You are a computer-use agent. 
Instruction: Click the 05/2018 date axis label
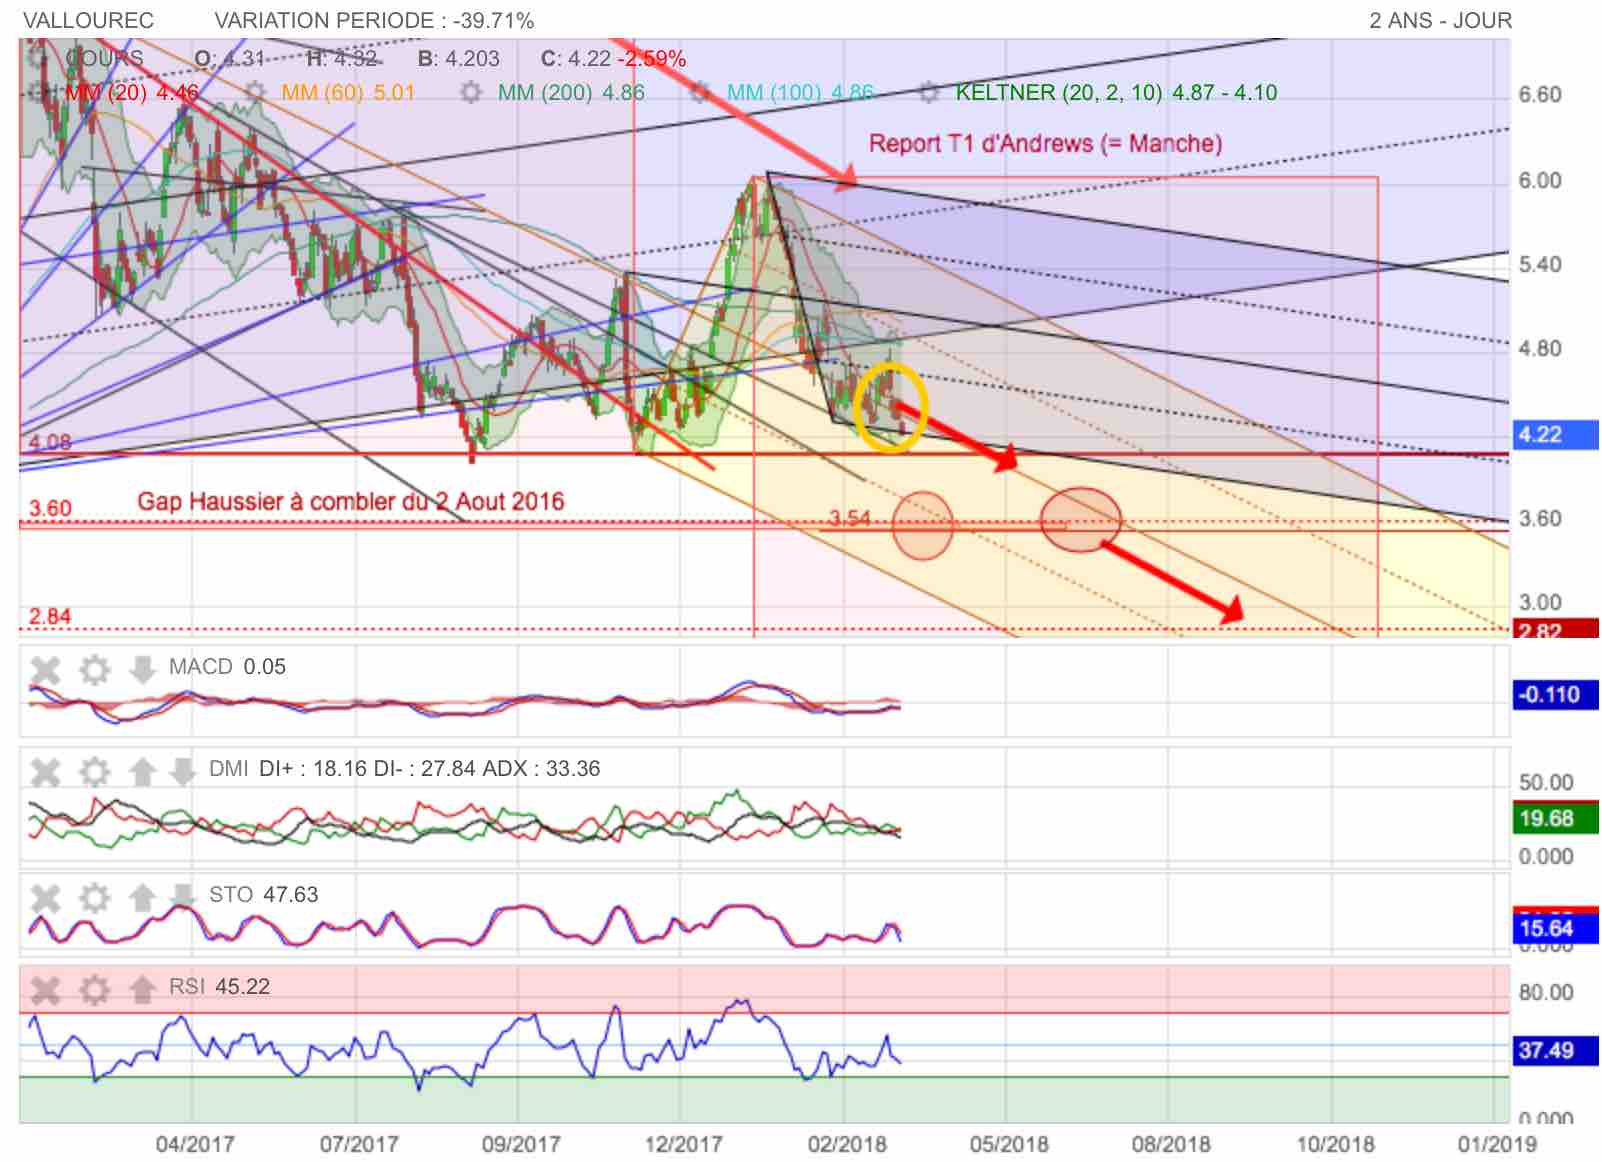pos(1009,1143)
